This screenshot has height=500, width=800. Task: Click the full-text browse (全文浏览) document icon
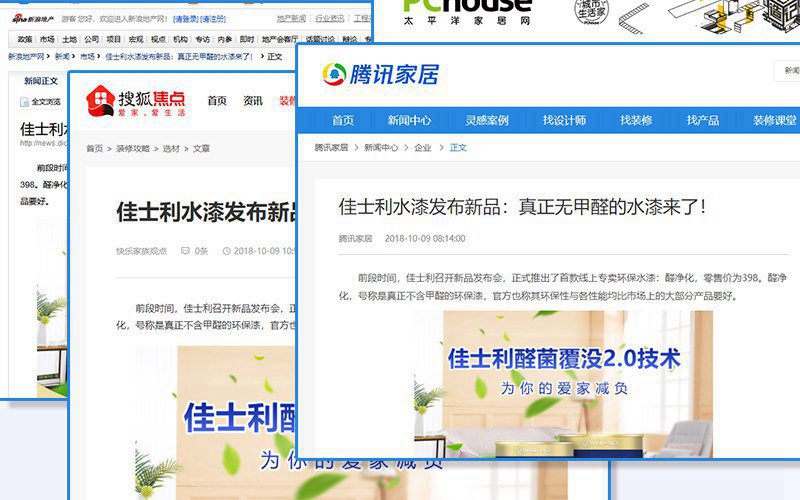[x=24, y=102]
